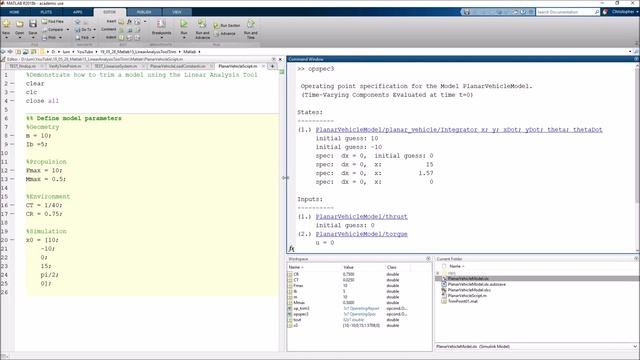Screen dimensions: 640x360
Task: Select PlanarVehicleModel.slx.autosave file
Action: (x=476, y=284)
